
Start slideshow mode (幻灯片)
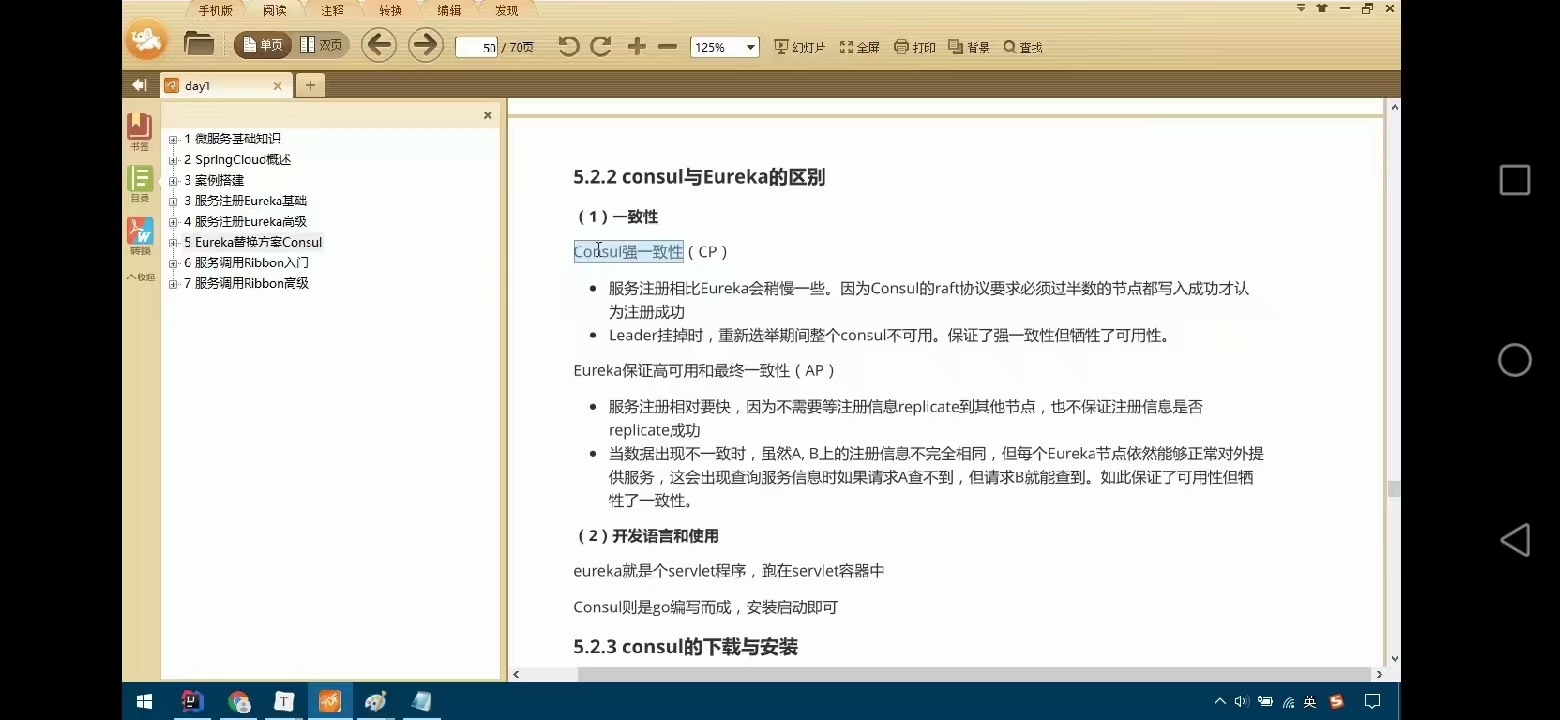(x=799, y=47)
